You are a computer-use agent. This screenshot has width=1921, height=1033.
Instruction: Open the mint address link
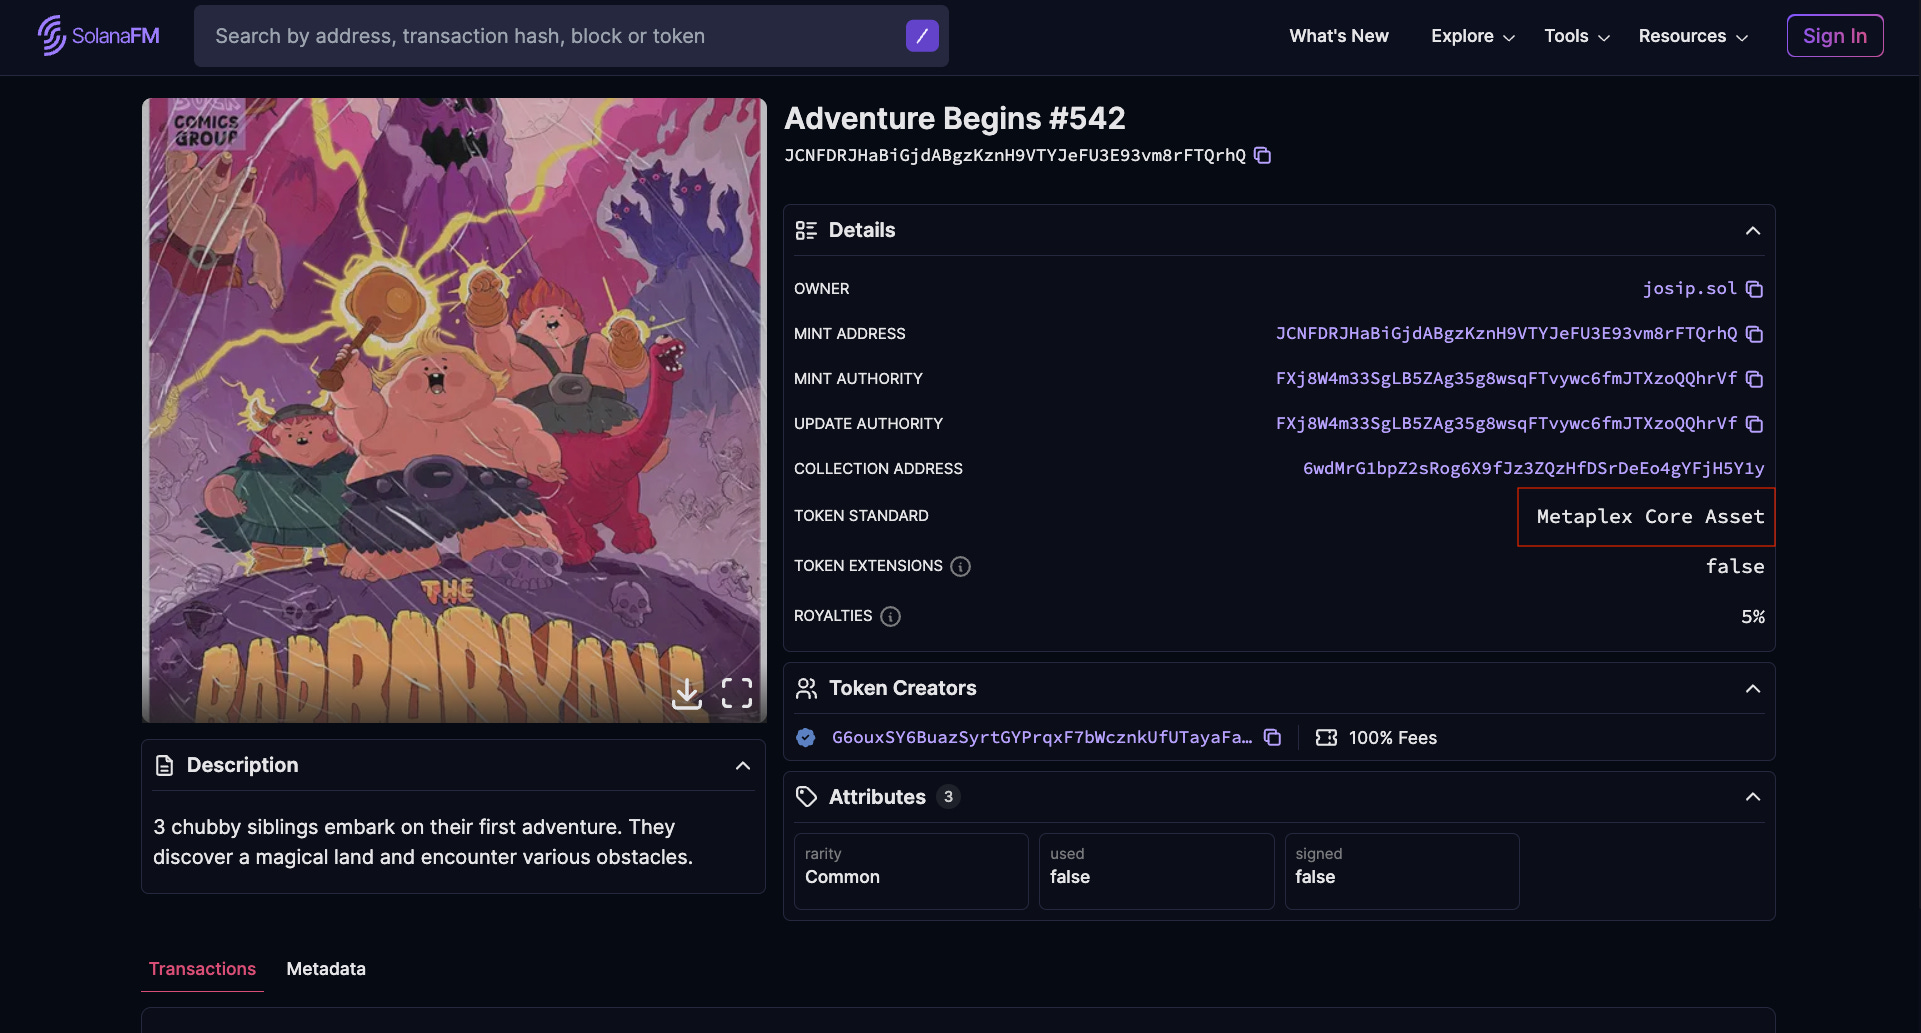pyautogui.click(x=1506, y=334)
